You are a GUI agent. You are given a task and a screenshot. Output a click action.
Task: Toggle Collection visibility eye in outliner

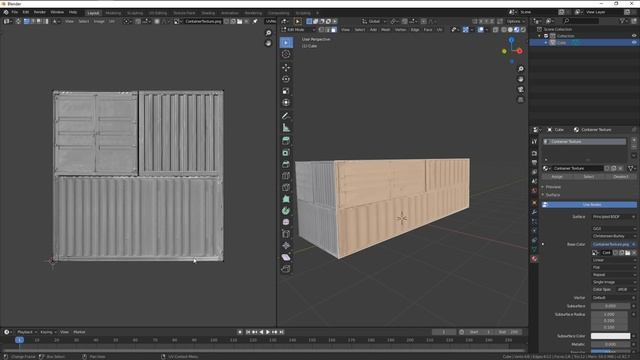[634, 36]
